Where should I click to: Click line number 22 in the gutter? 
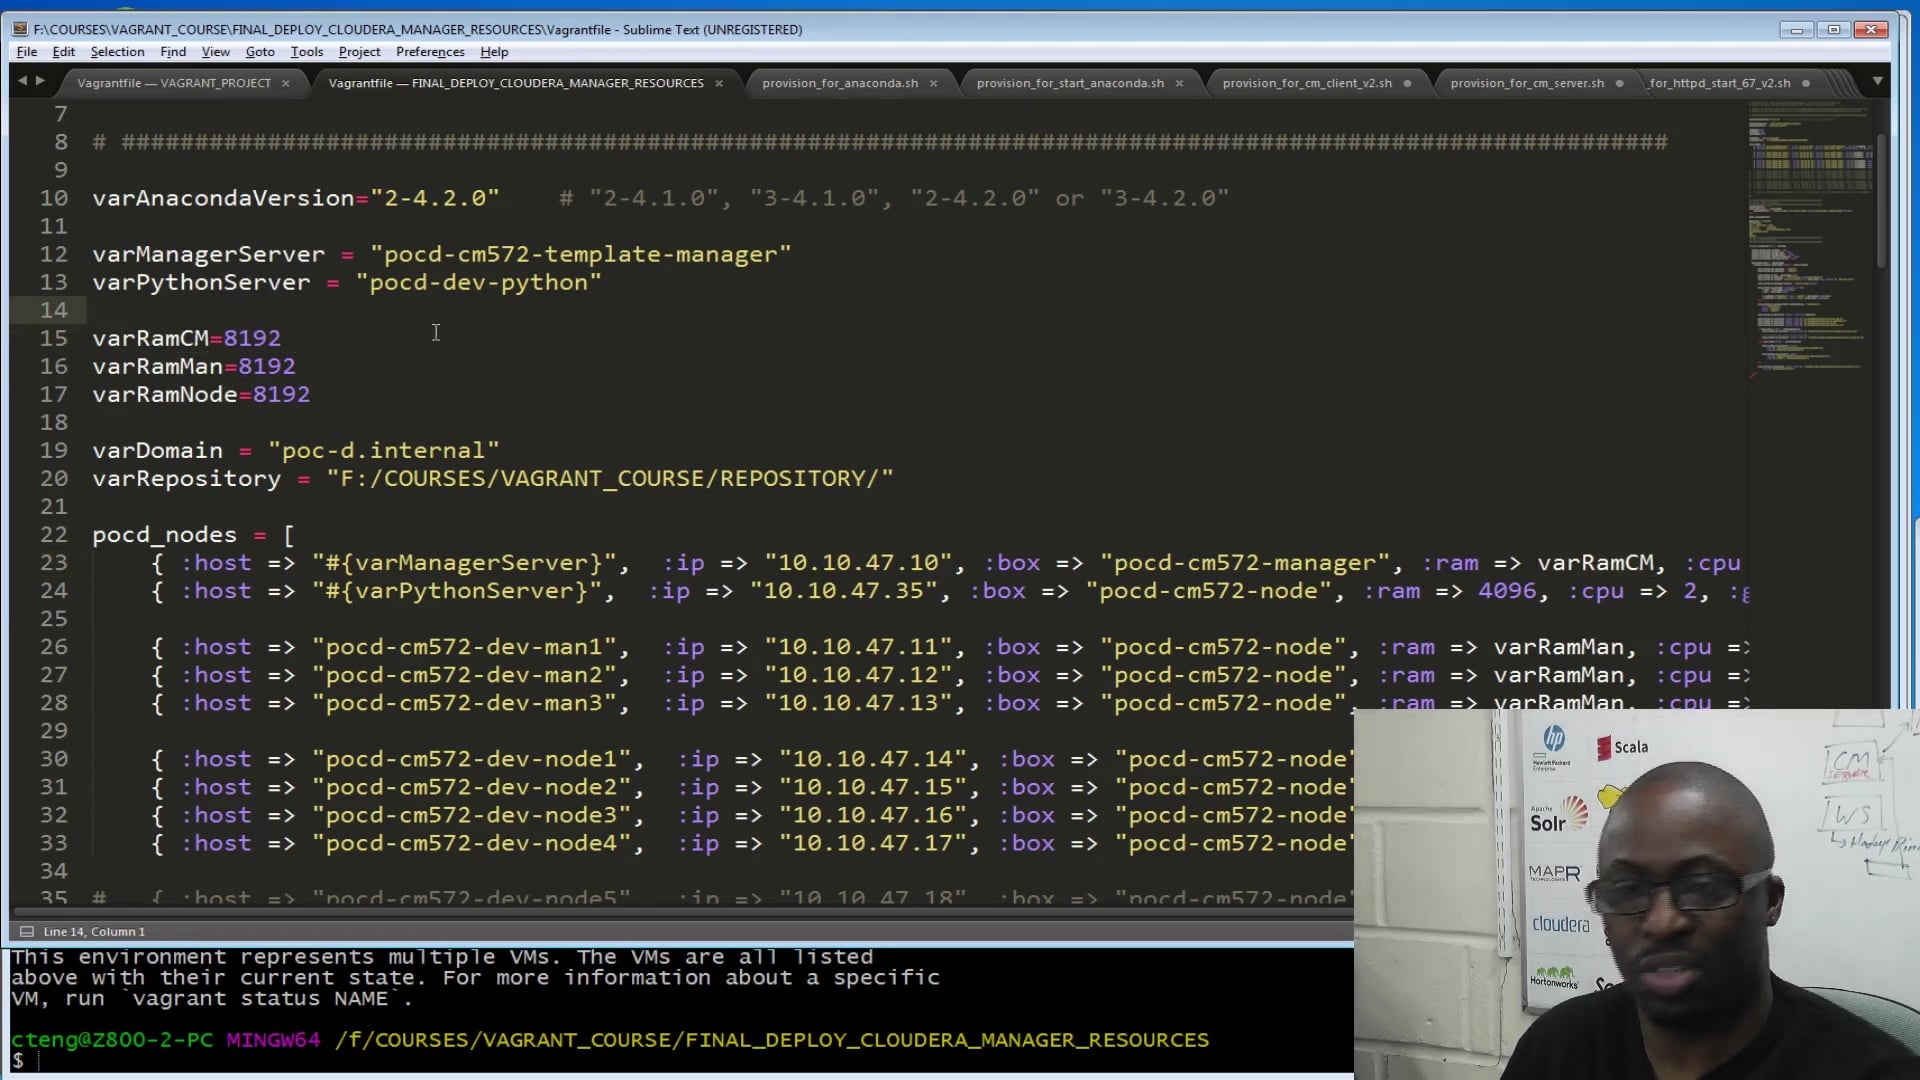[x=54, y=535]
